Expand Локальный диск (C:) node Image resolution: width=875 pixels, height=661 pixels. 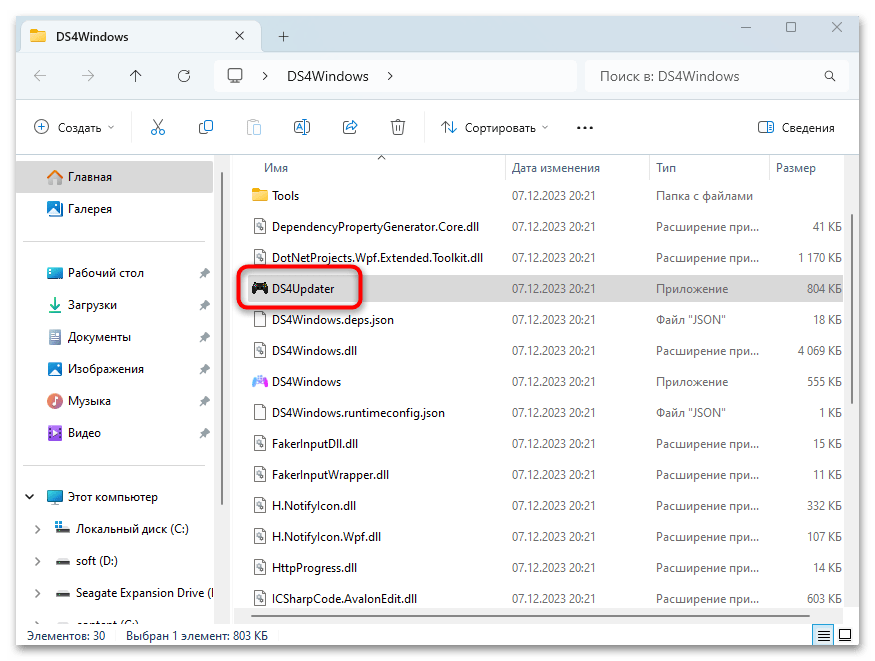click(x=37, y=529)
